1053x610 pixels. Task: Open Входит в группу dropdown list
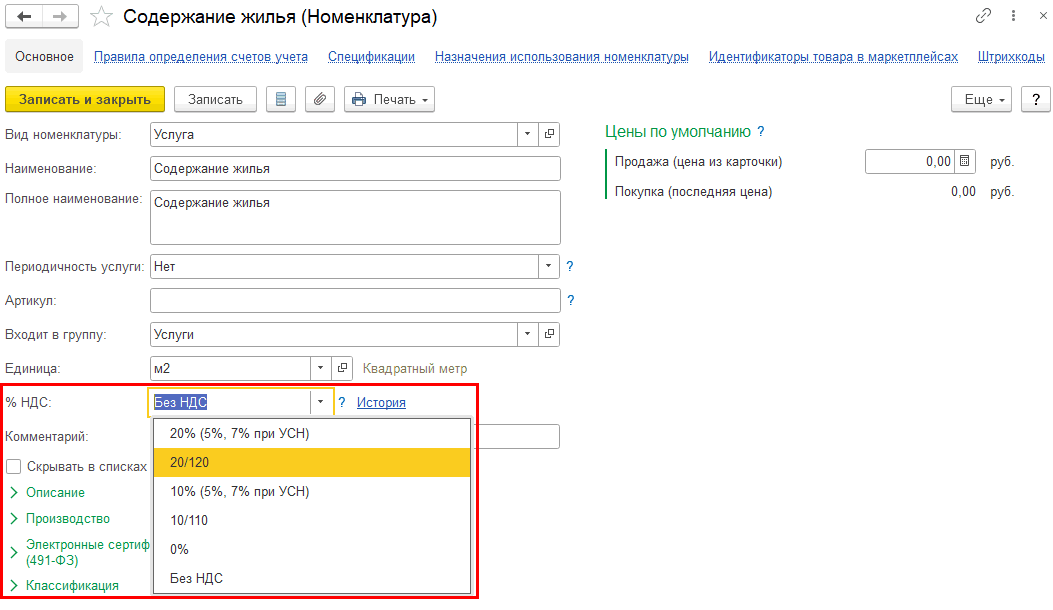point(527,334)
